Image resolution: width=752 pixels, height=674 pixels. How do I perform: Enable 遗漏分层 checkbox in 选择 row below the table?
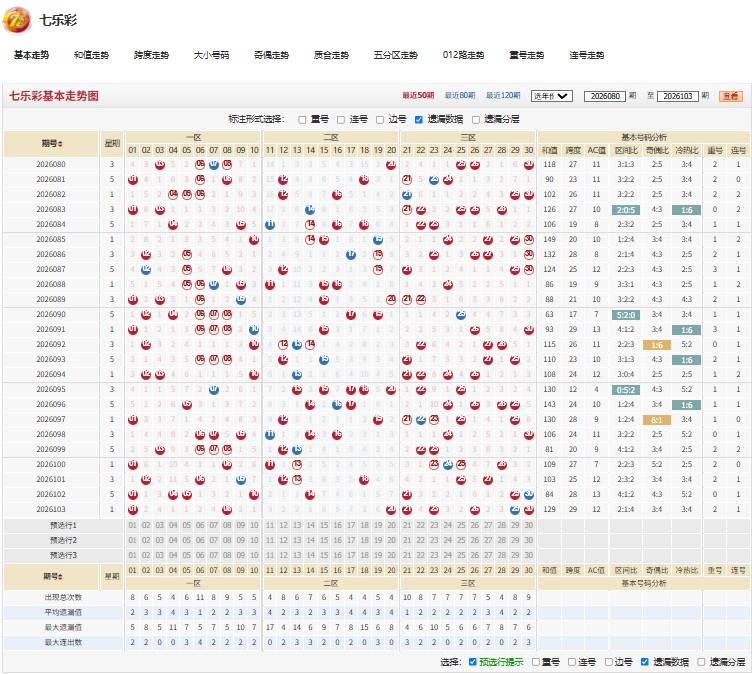701,662
